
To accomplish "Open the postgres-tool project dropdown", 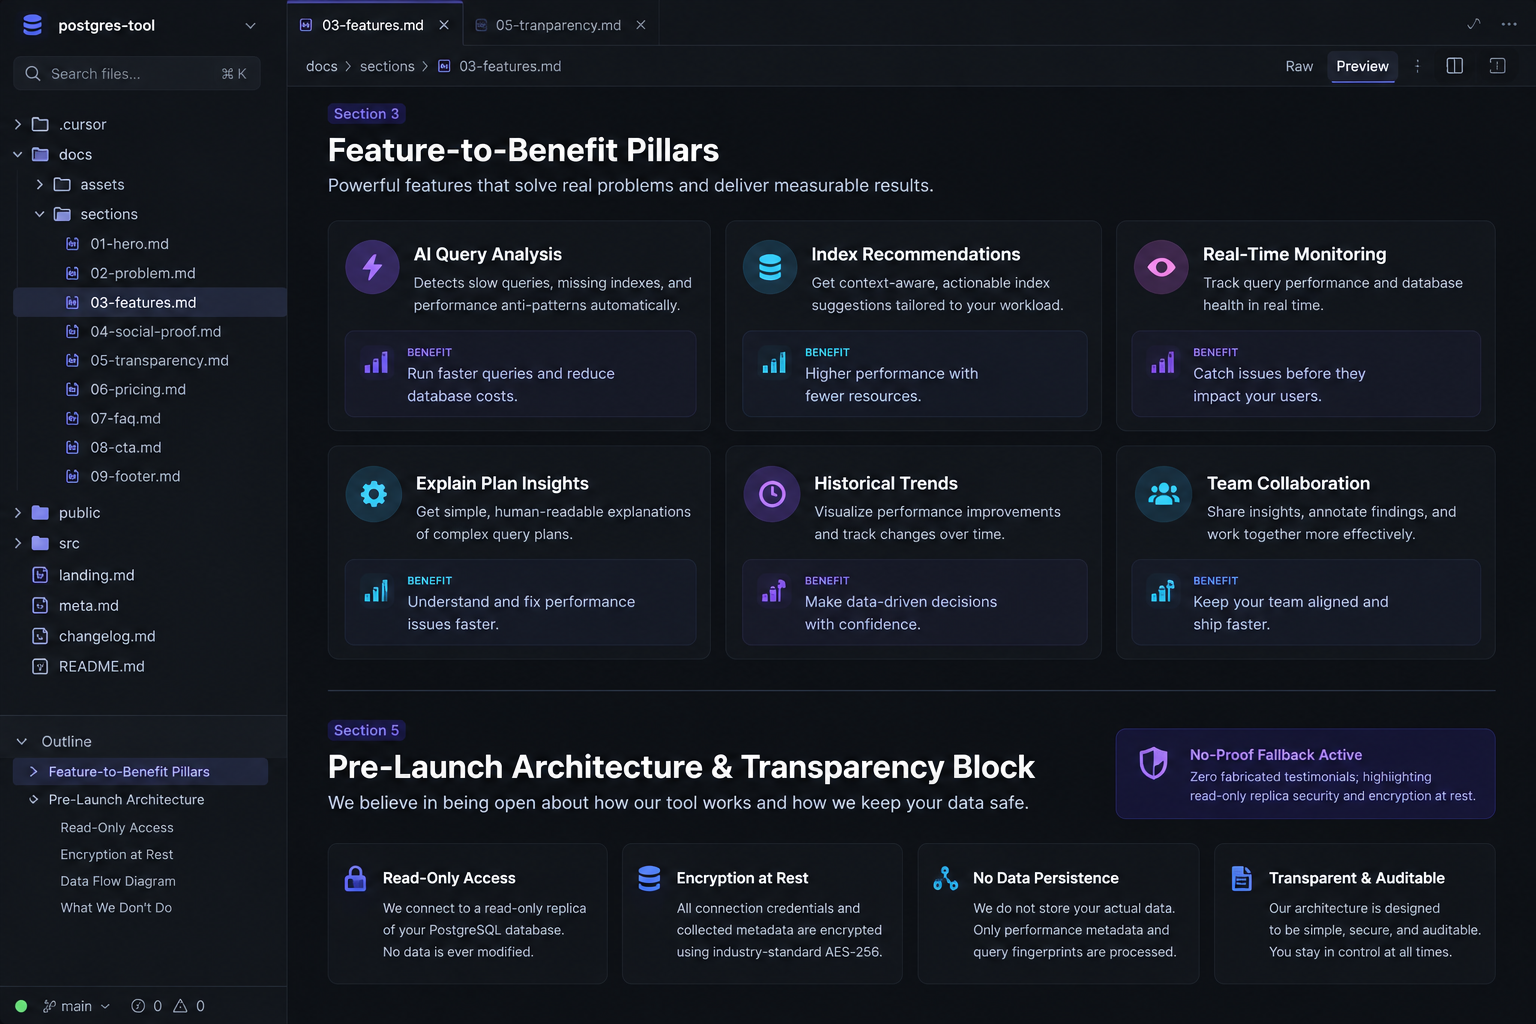I will pyautogui.click(x=250, y=26).
